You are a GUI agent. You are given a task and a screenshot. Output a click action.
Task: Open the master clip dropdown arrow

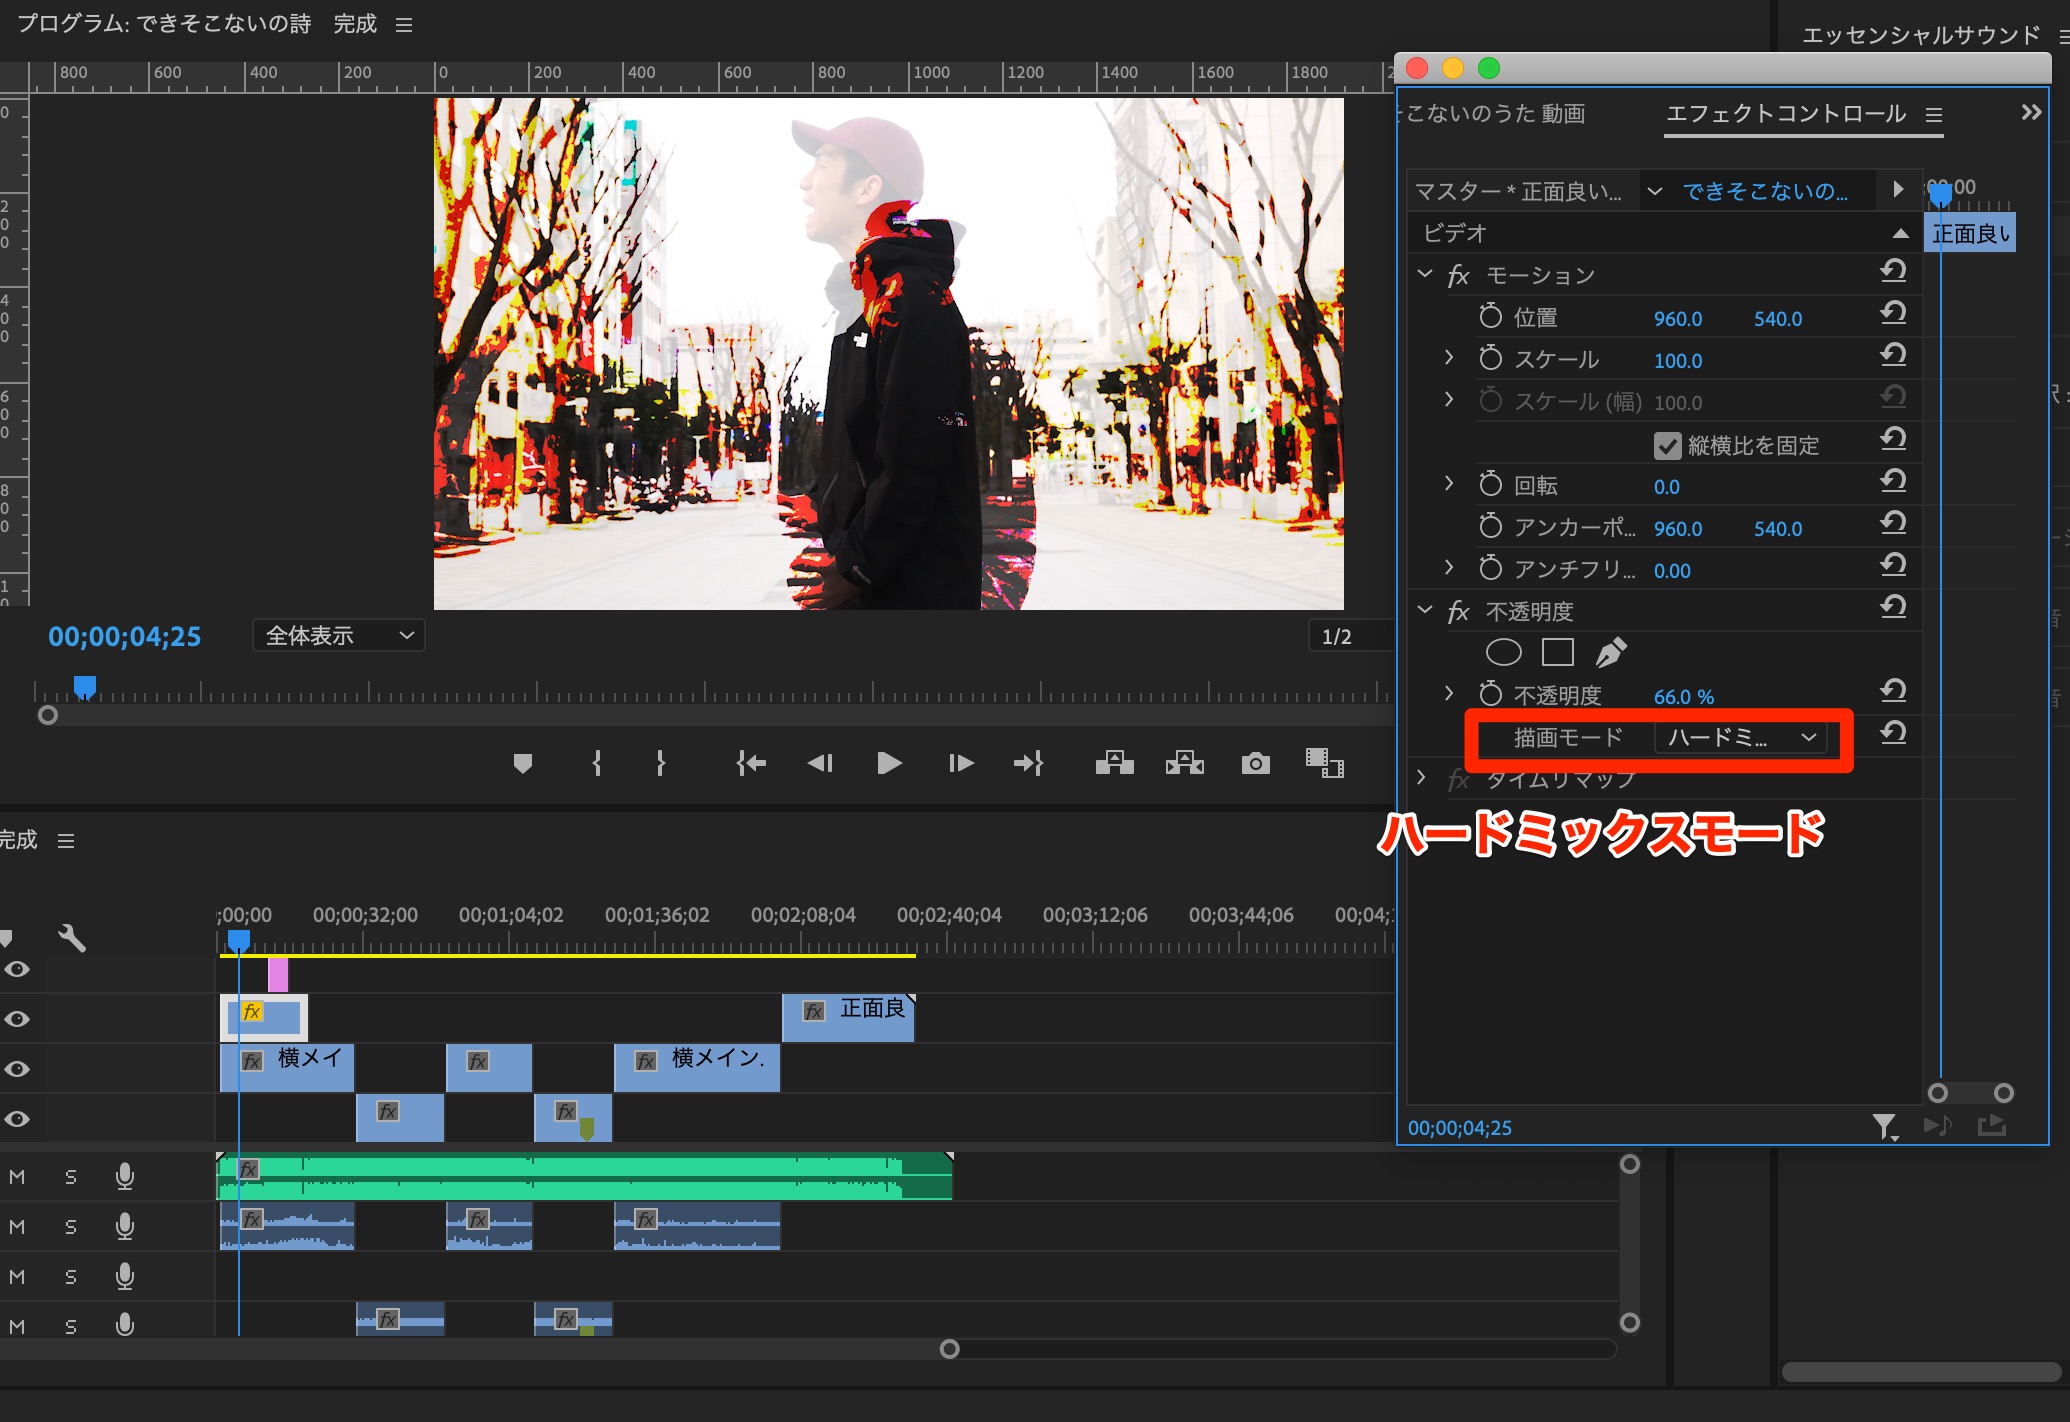(x=1655, y=191)
